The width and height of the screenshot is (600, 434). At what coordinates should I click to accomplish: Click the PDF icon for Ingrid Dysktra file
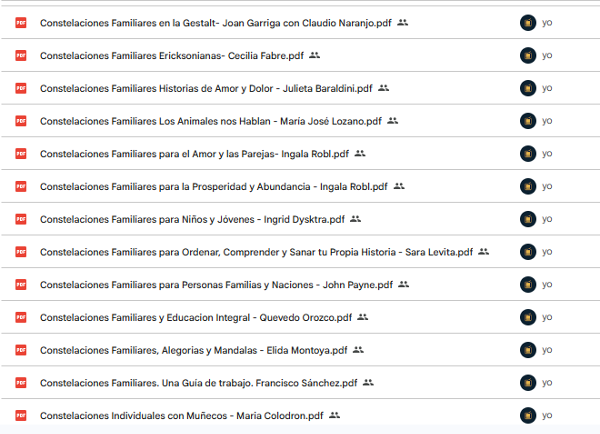(21, 219)
